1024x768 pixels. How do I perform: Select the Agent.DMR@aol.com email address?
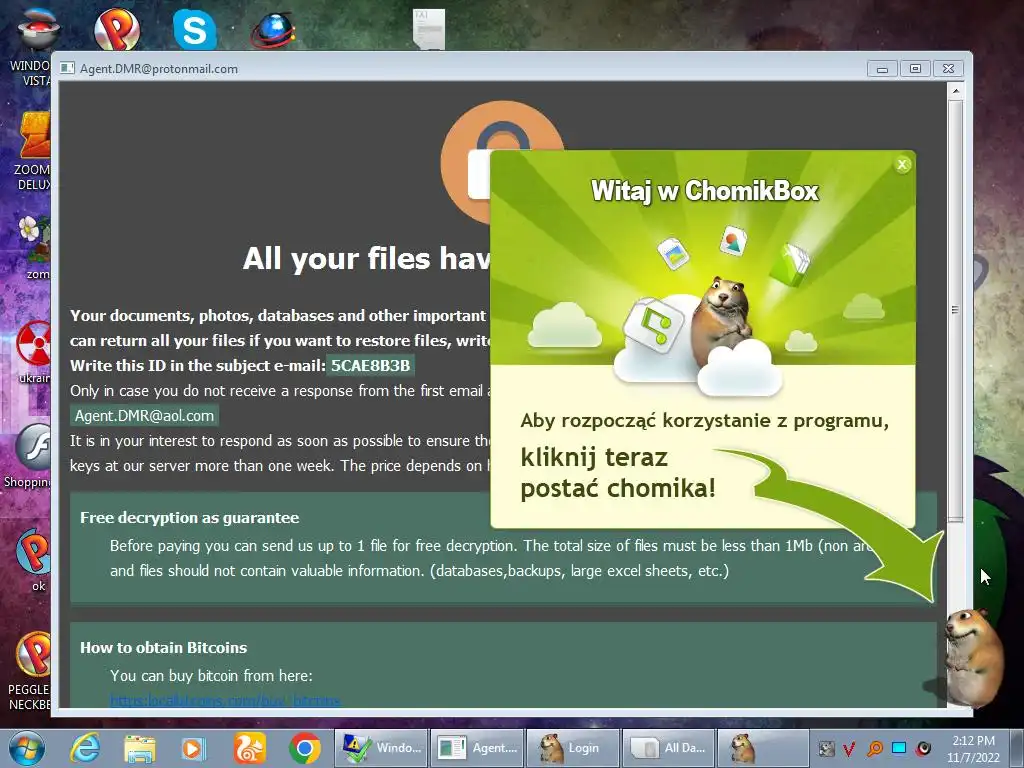point(144,416)
